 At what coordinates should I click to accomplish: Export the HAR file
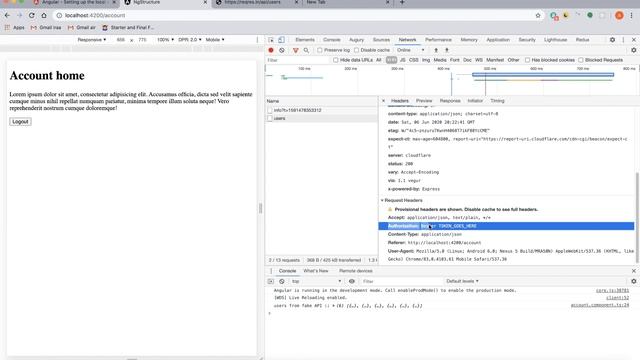(447, 50)
